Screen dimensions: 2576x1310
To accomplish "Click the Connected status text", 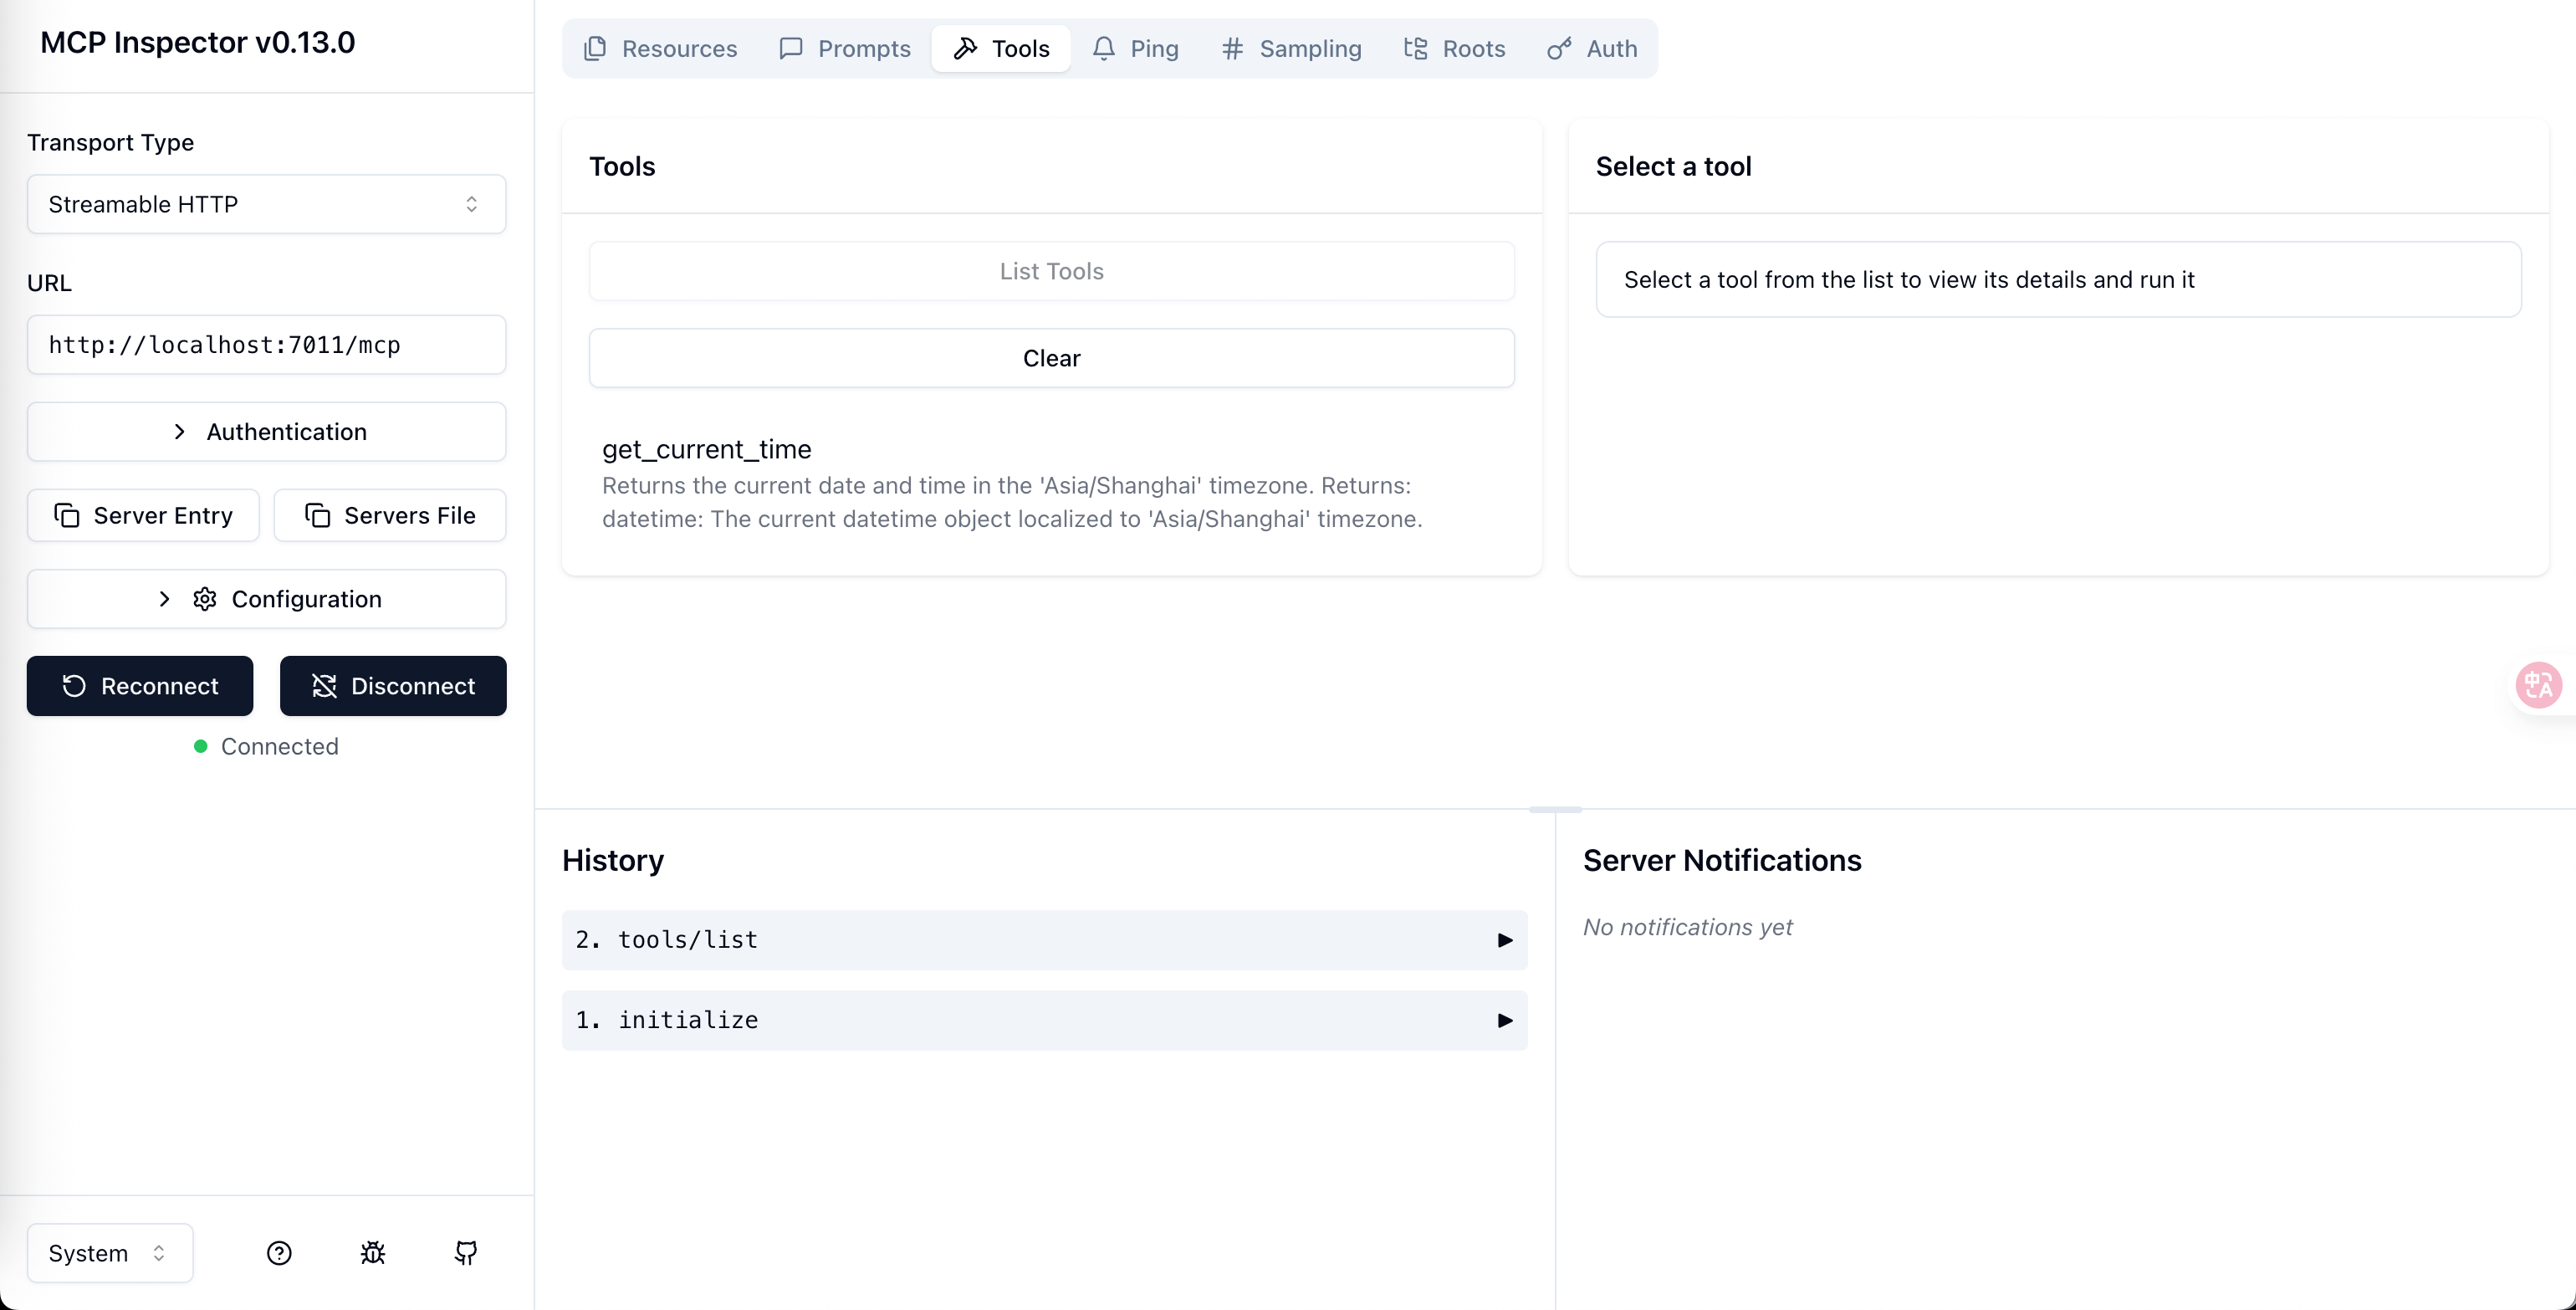I will [279, 746].
